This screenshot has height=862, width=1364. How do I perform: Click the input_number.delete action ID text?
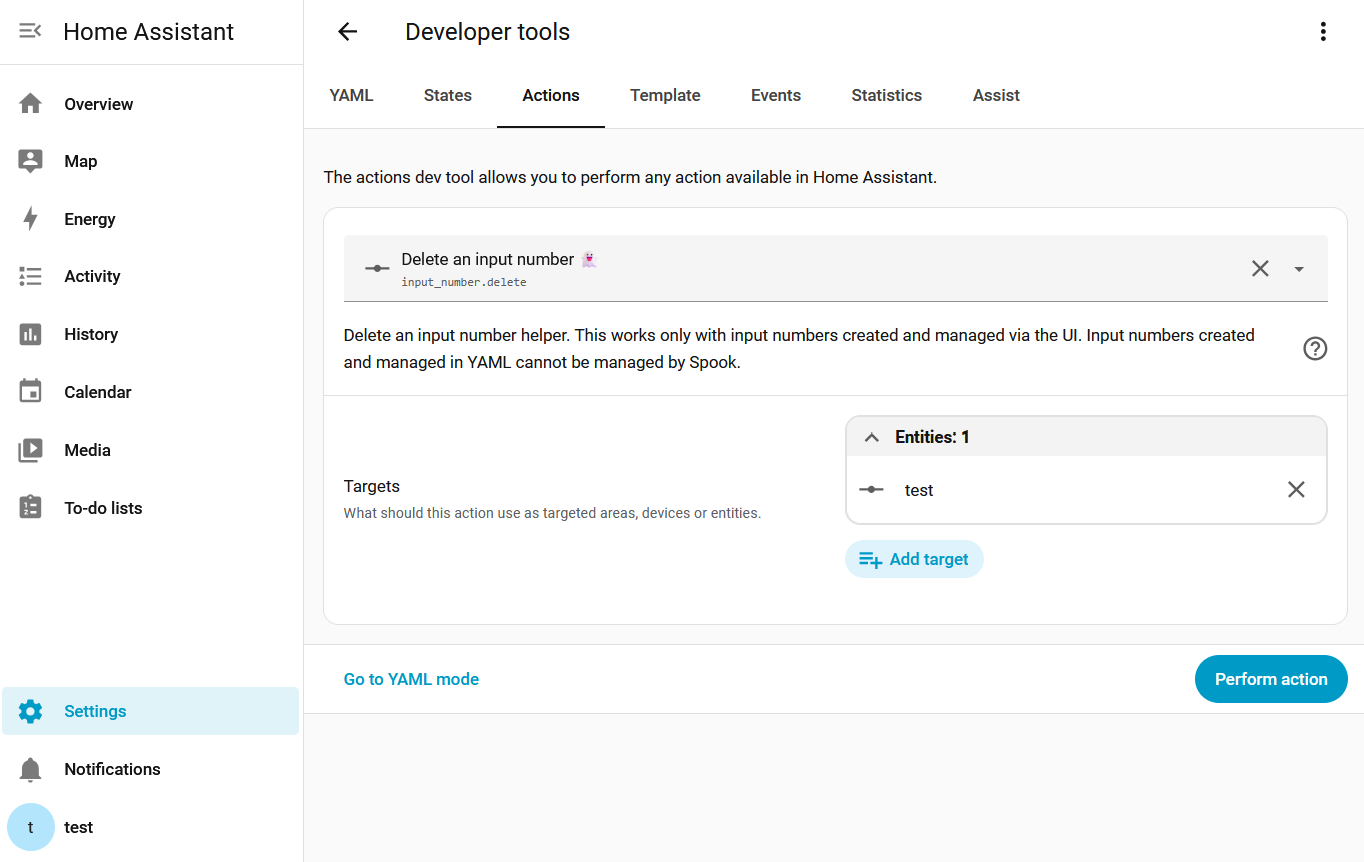[x=464, y=282]
